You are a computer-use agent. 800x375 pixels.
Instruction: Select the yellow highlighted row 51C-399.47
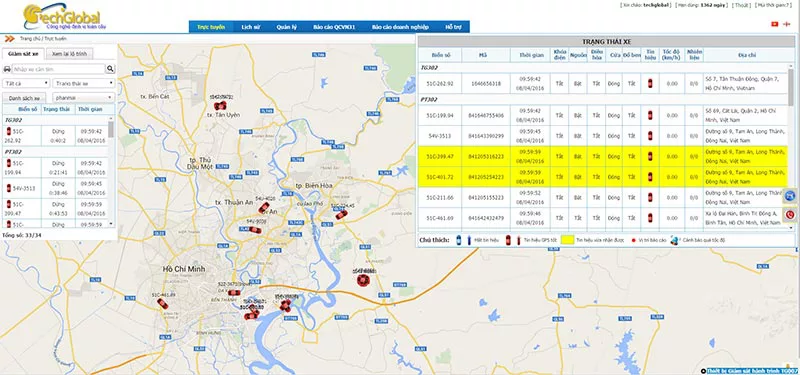tap(603, 157)
